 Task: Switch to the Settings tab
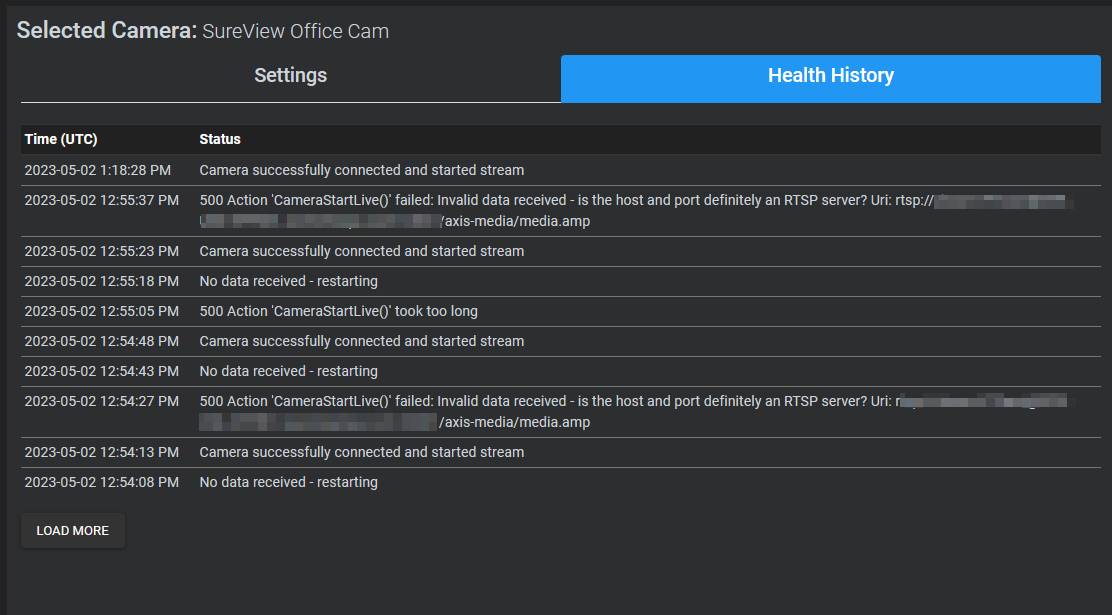pyautogui.click(x=289, y=75)
